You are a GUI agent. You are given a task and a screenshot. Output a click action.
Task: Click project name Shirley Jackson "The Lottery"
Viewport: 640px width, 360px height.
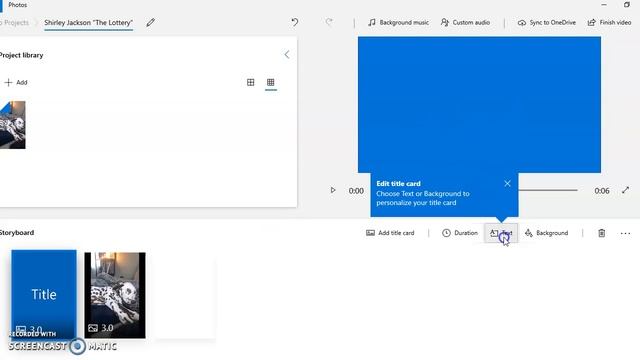[x=89, y=22]
